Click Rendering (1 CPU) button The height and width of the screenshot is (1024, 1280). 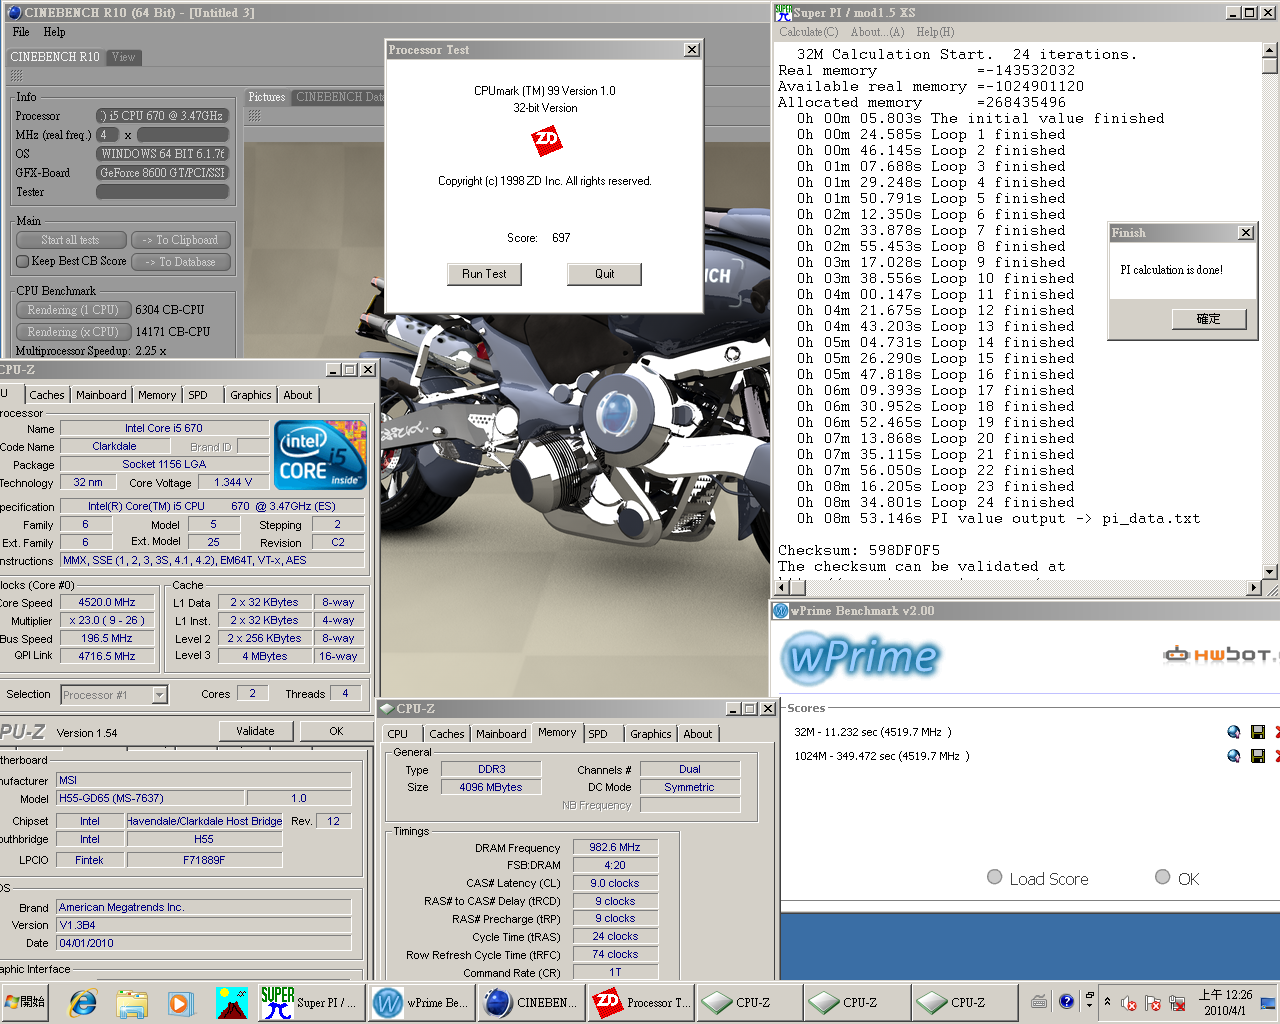tap(73, 310)
